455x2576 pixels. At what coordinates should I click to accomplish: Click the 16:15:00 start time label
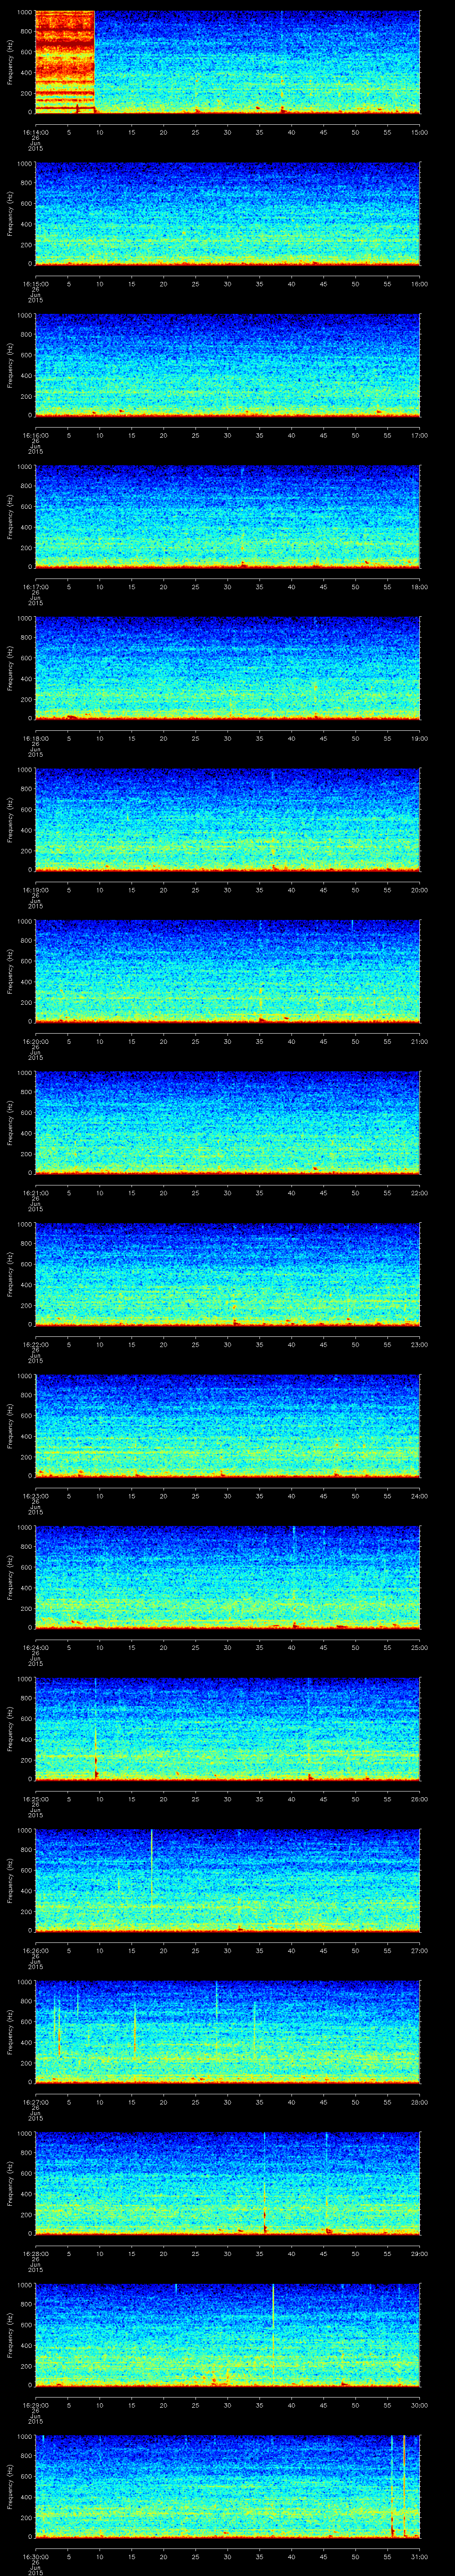pyautogui.click(x=35, y=284)
